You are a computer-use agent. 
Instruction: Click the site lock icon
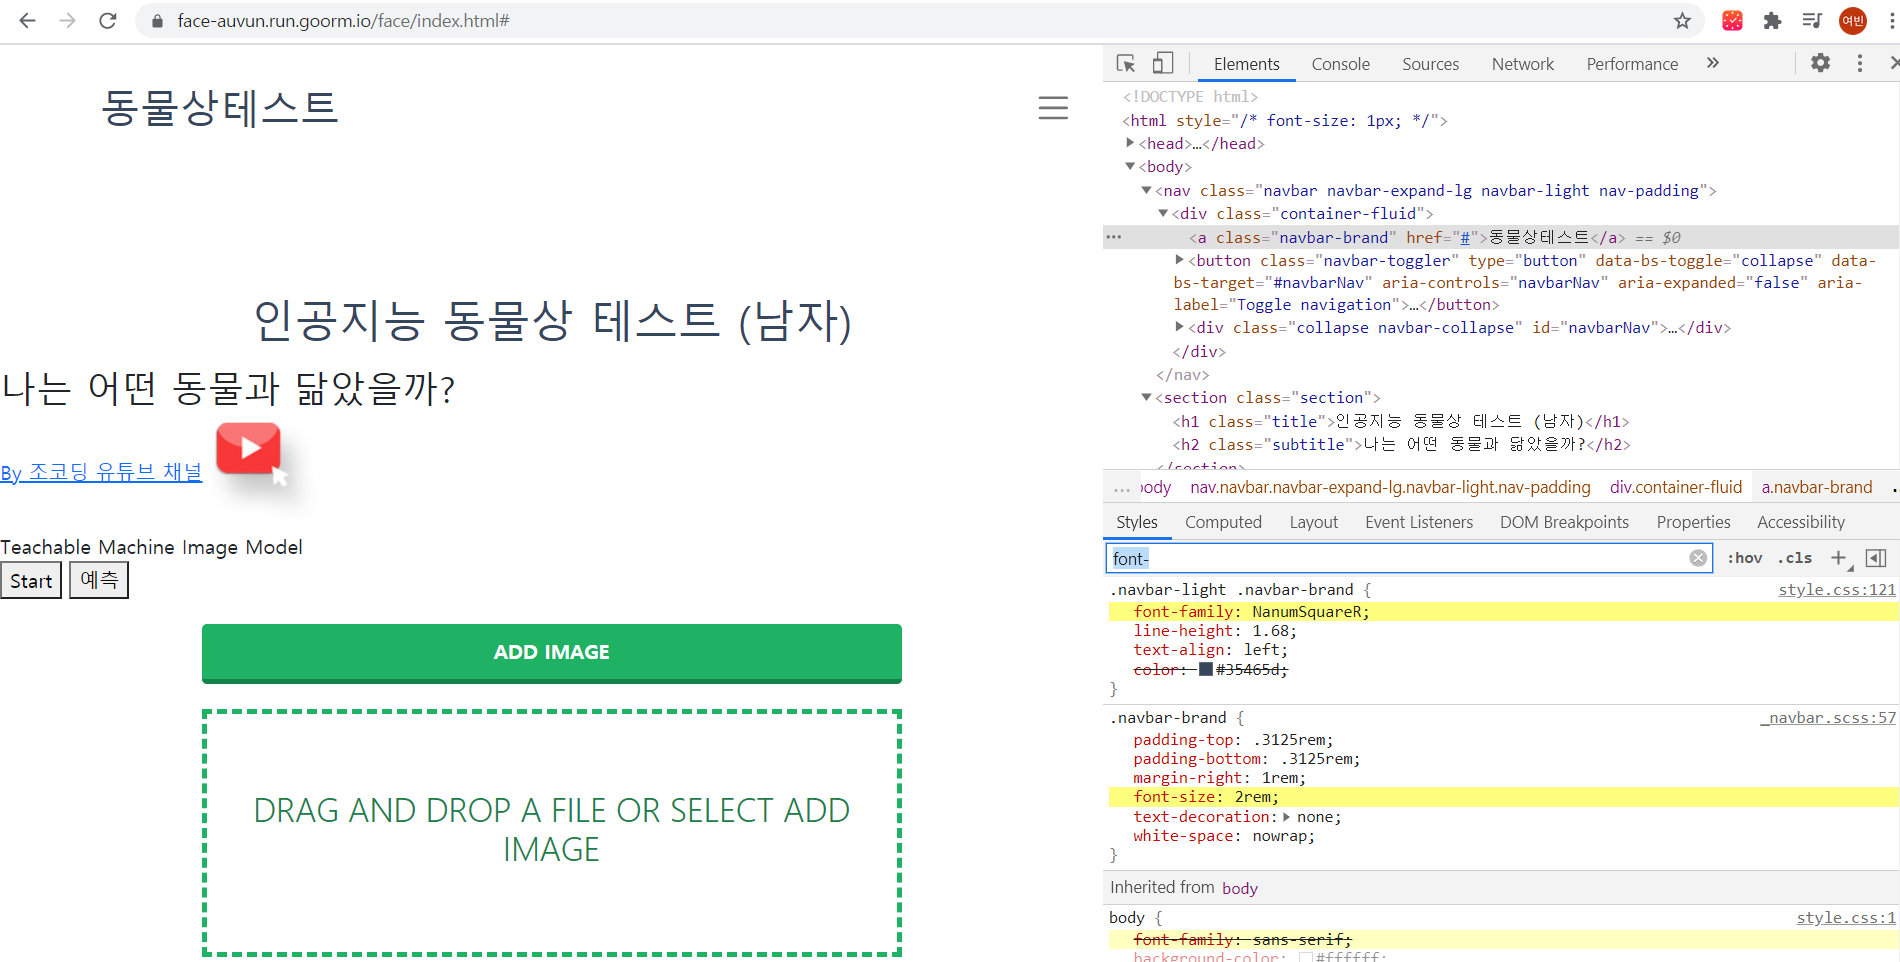point(156,20)
